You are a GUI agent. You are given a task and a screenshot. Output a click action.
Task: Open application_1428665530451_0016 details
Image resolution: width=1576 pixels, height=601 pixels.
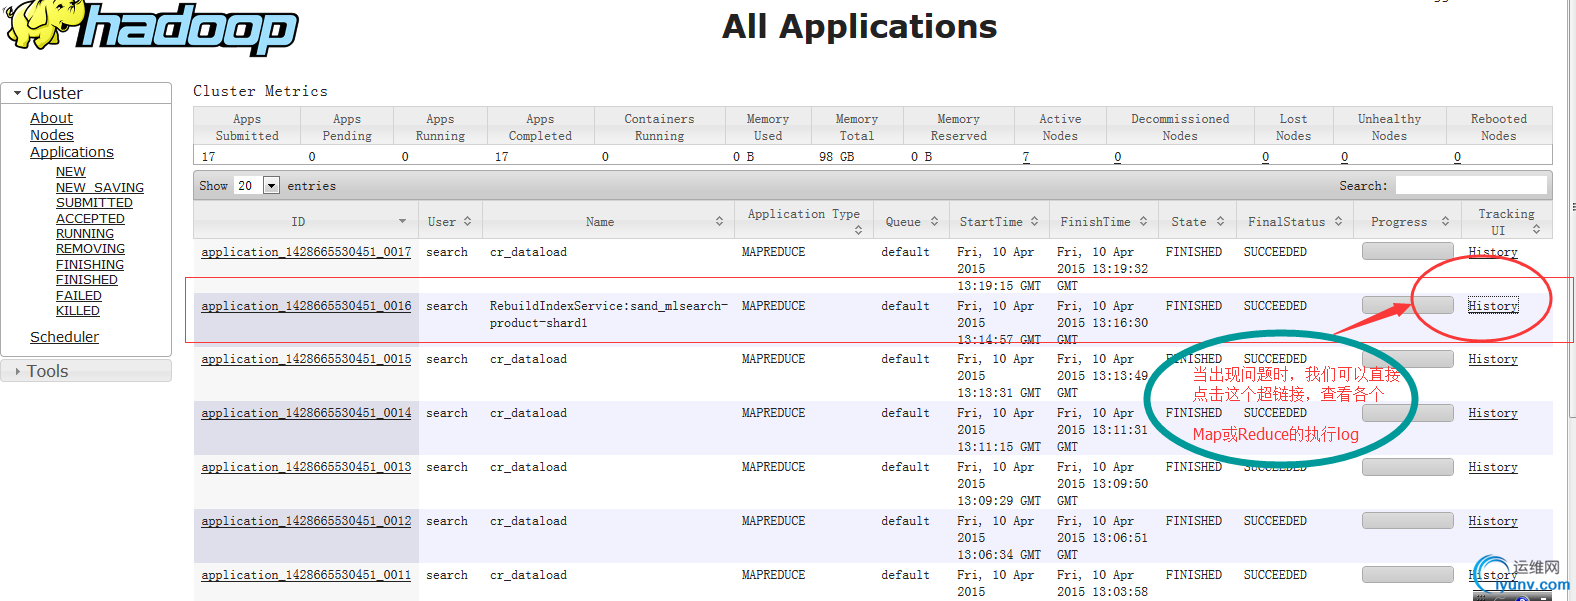pos(306,306)
